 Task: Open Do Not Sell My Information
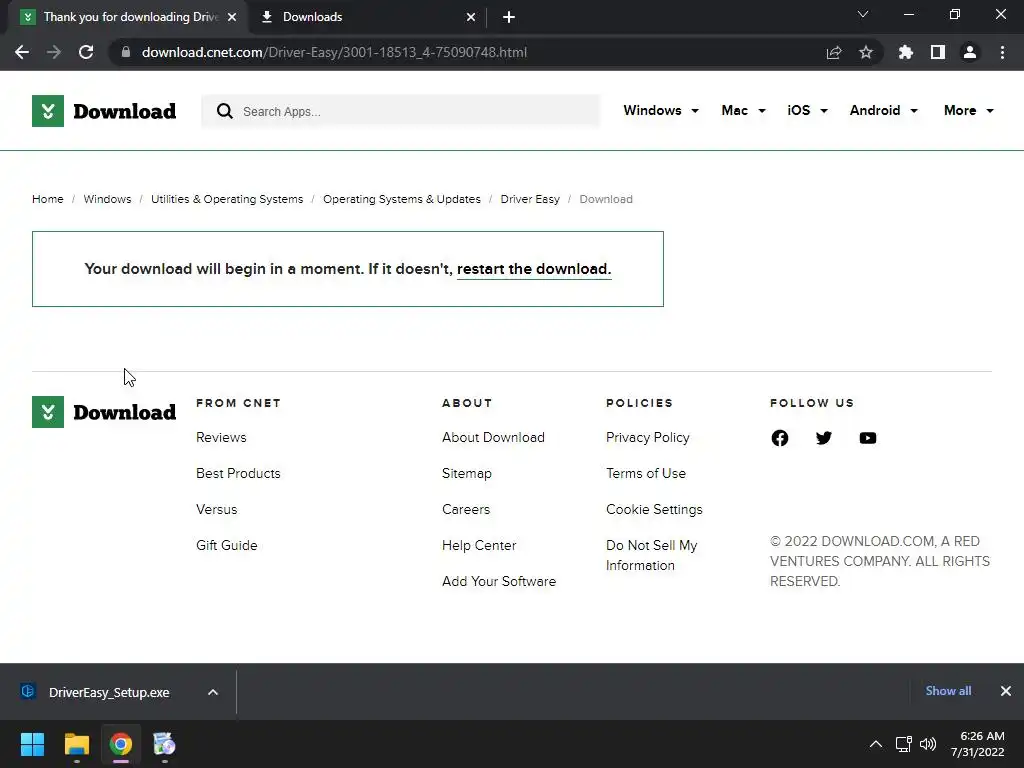coord(651,555)
